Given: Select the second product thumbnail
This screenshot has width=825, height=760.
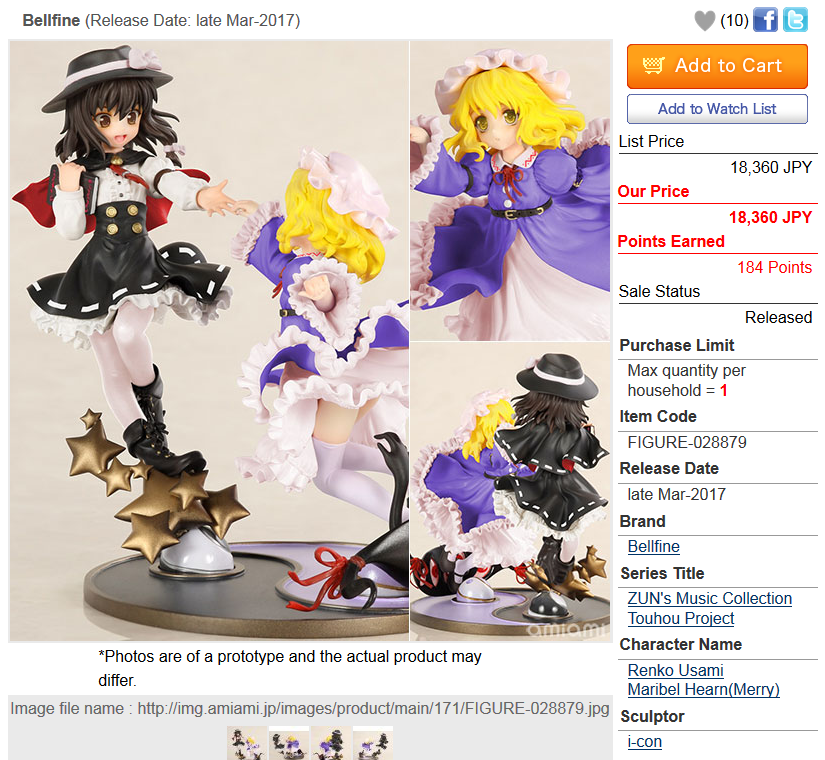Looking at the screenshot, I should tap(289, 743).
